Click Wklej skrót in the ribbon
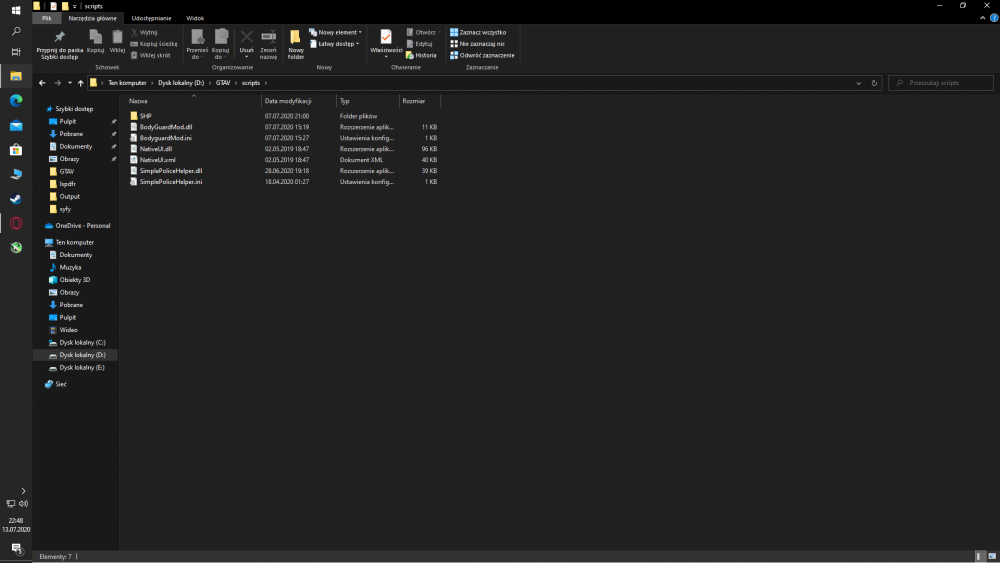 tap(151, 55)
